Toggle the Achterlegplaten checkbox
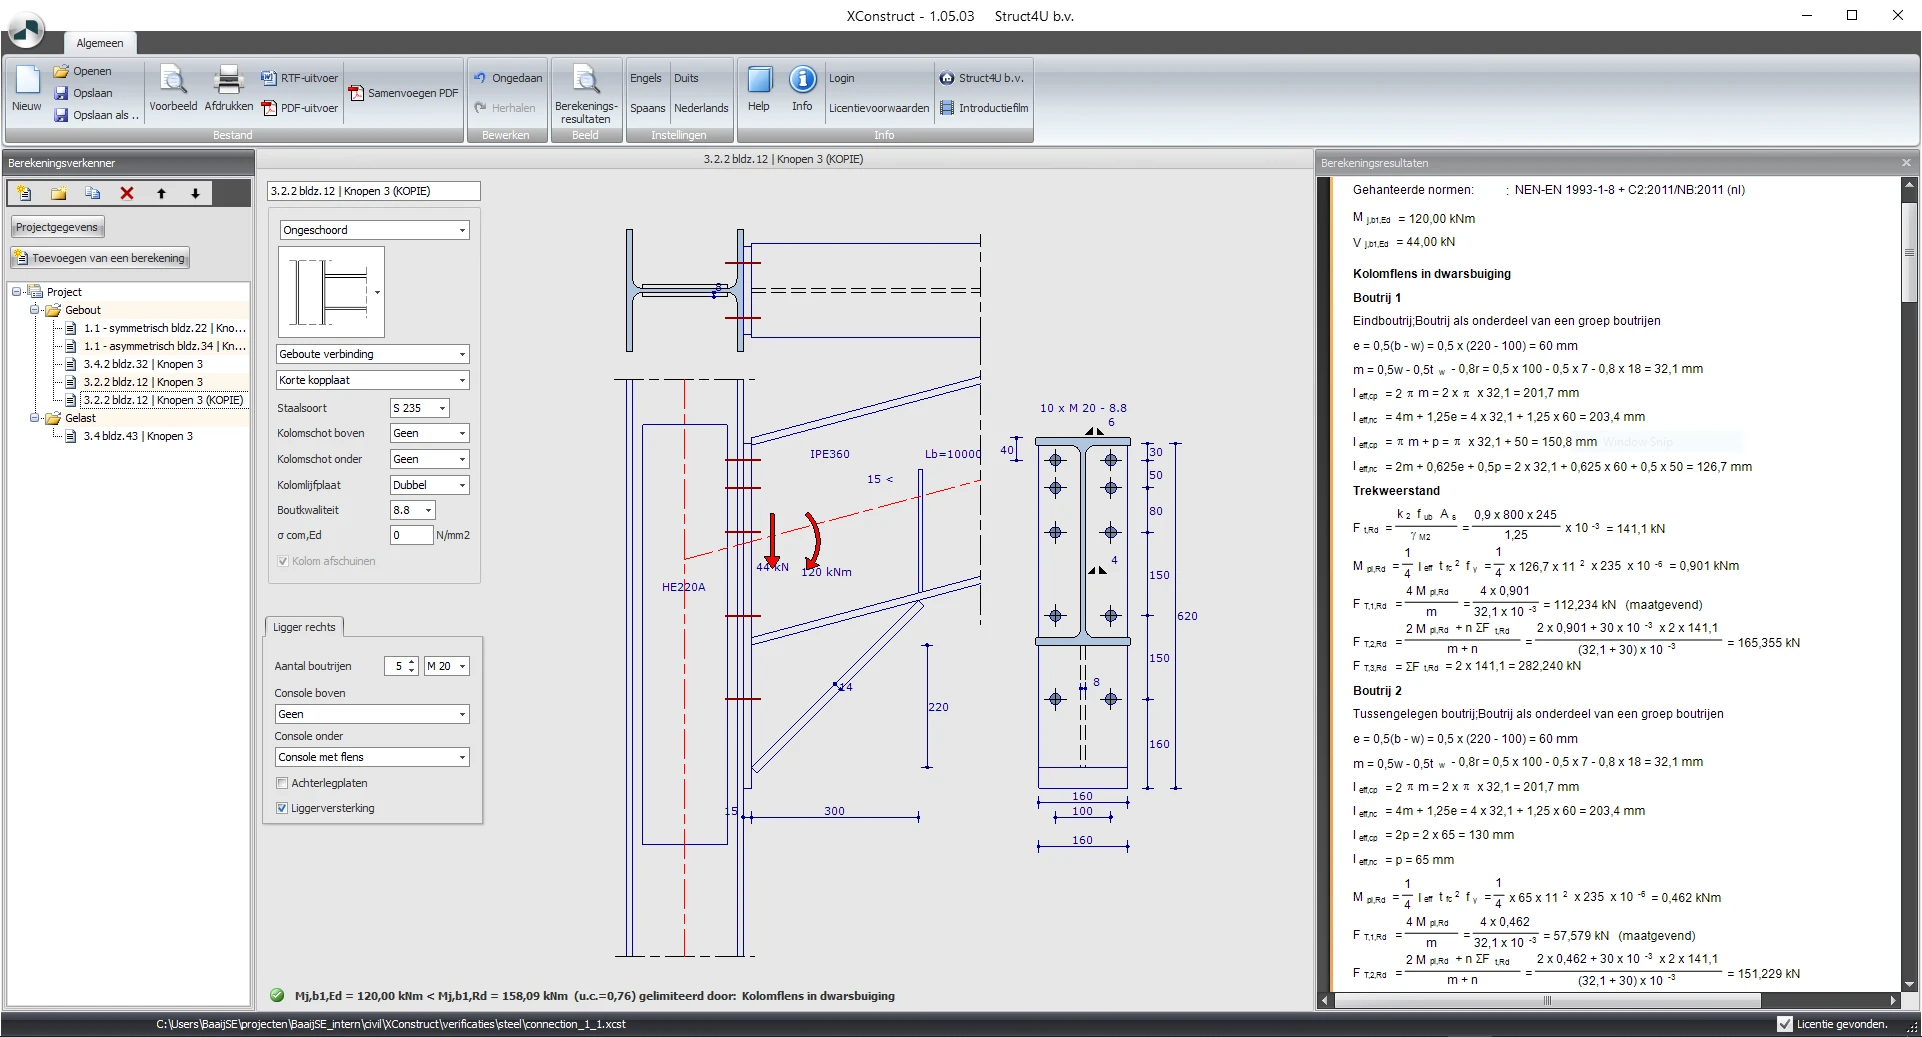The width and height of the screenshot is (1922, 1037). click(282, 784)
